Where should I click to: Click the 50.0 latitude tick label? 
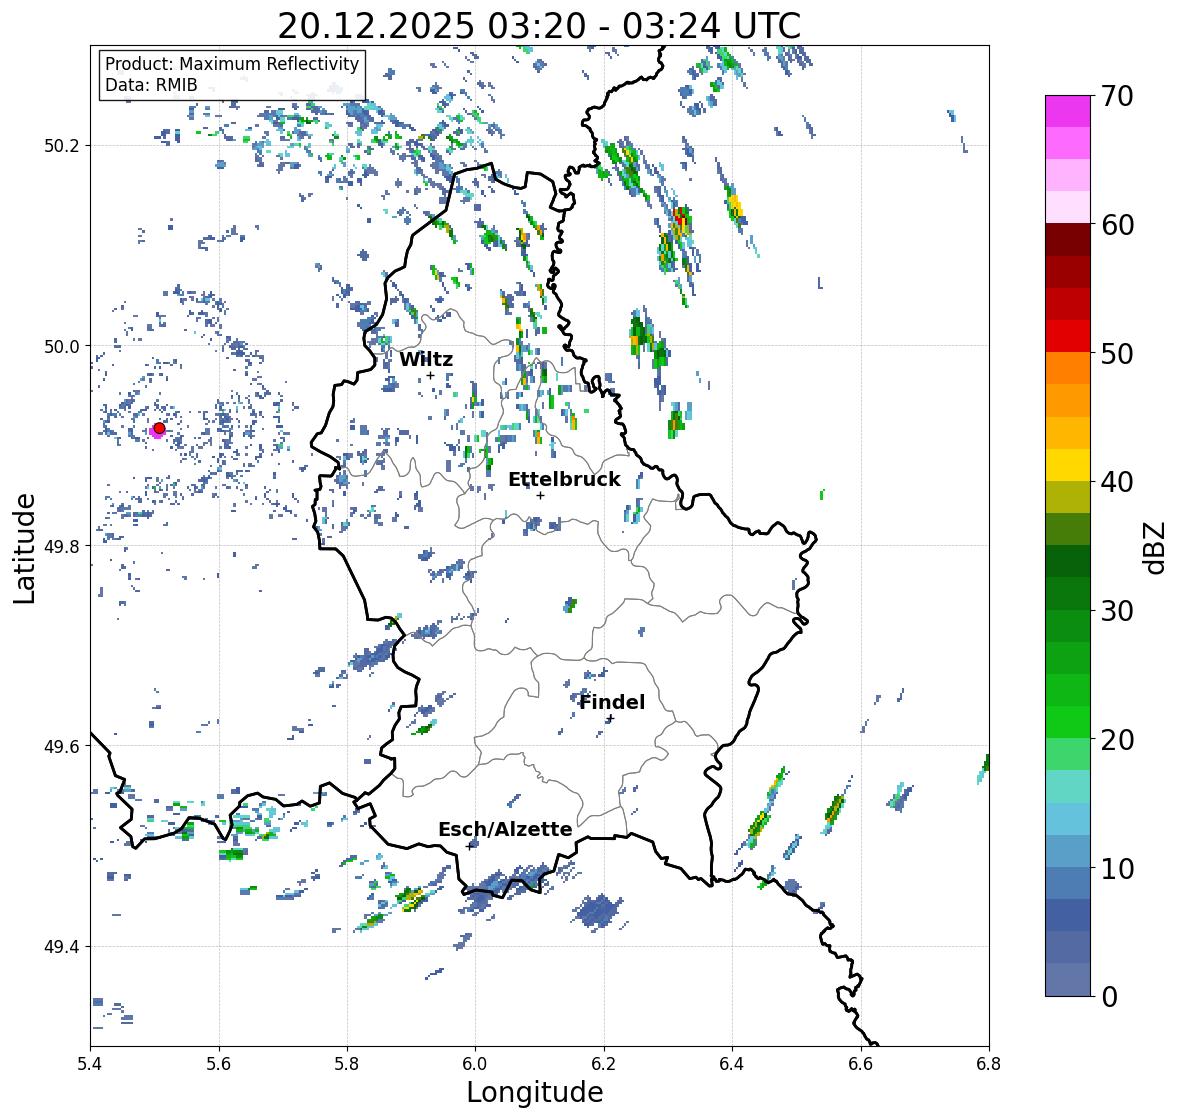point(62,346)
